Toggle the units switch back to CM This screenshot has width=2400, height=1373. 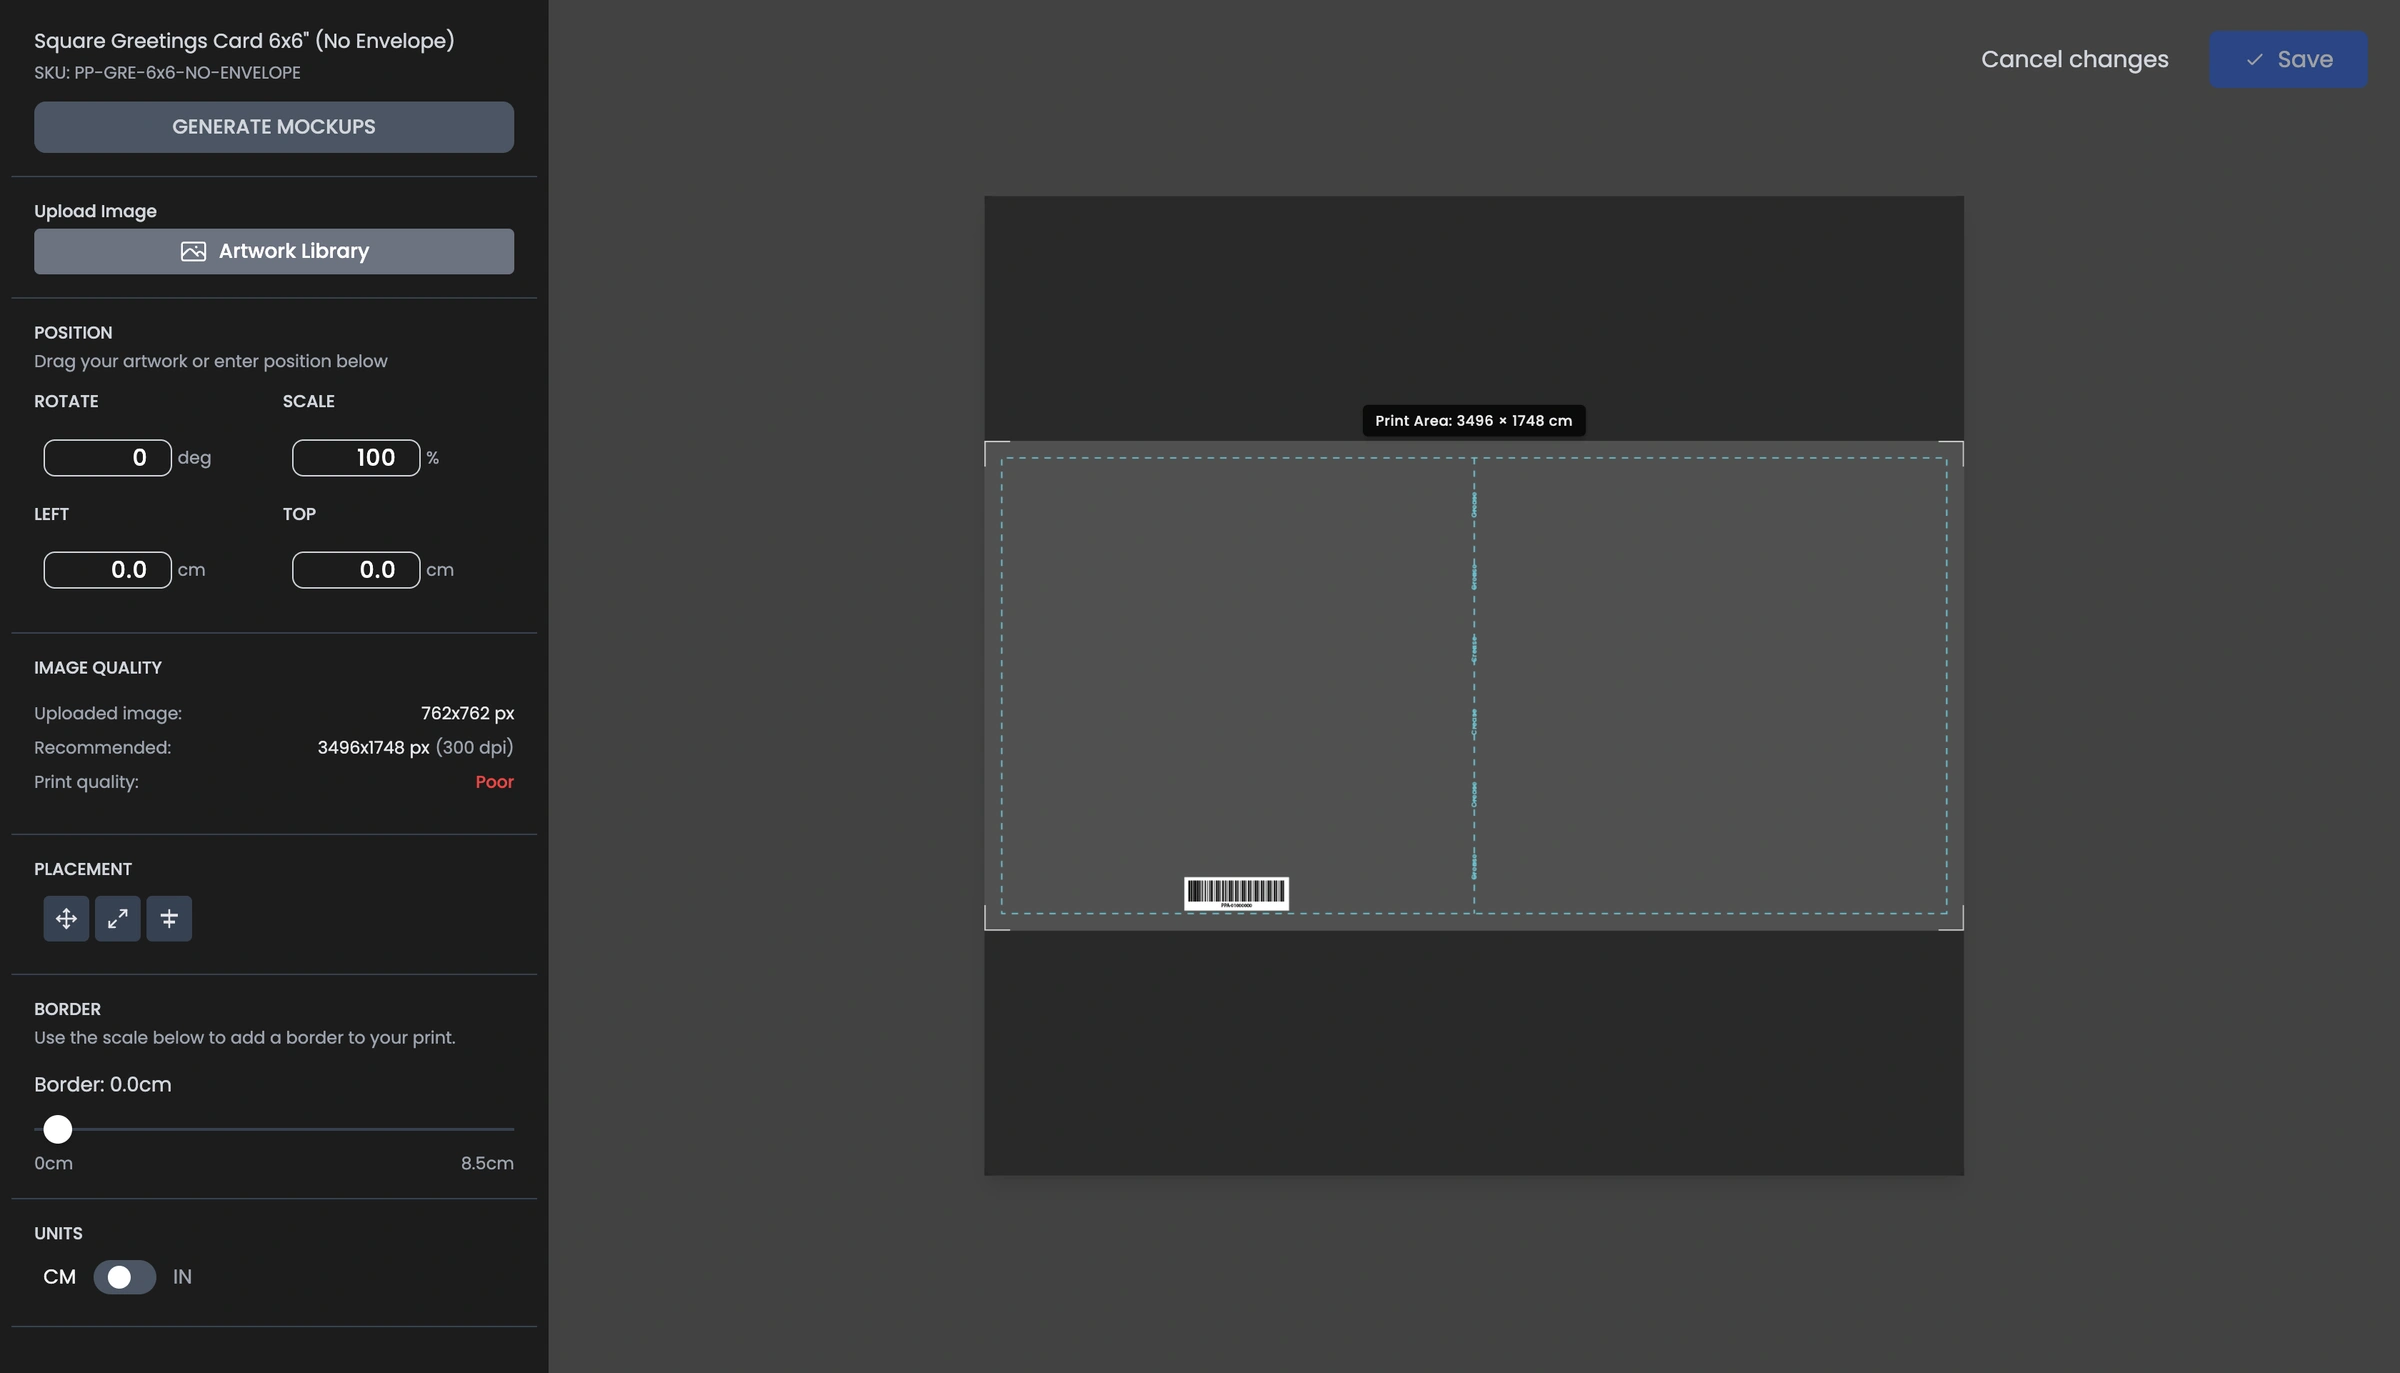pyautogui.click(x=124, y=1277)
